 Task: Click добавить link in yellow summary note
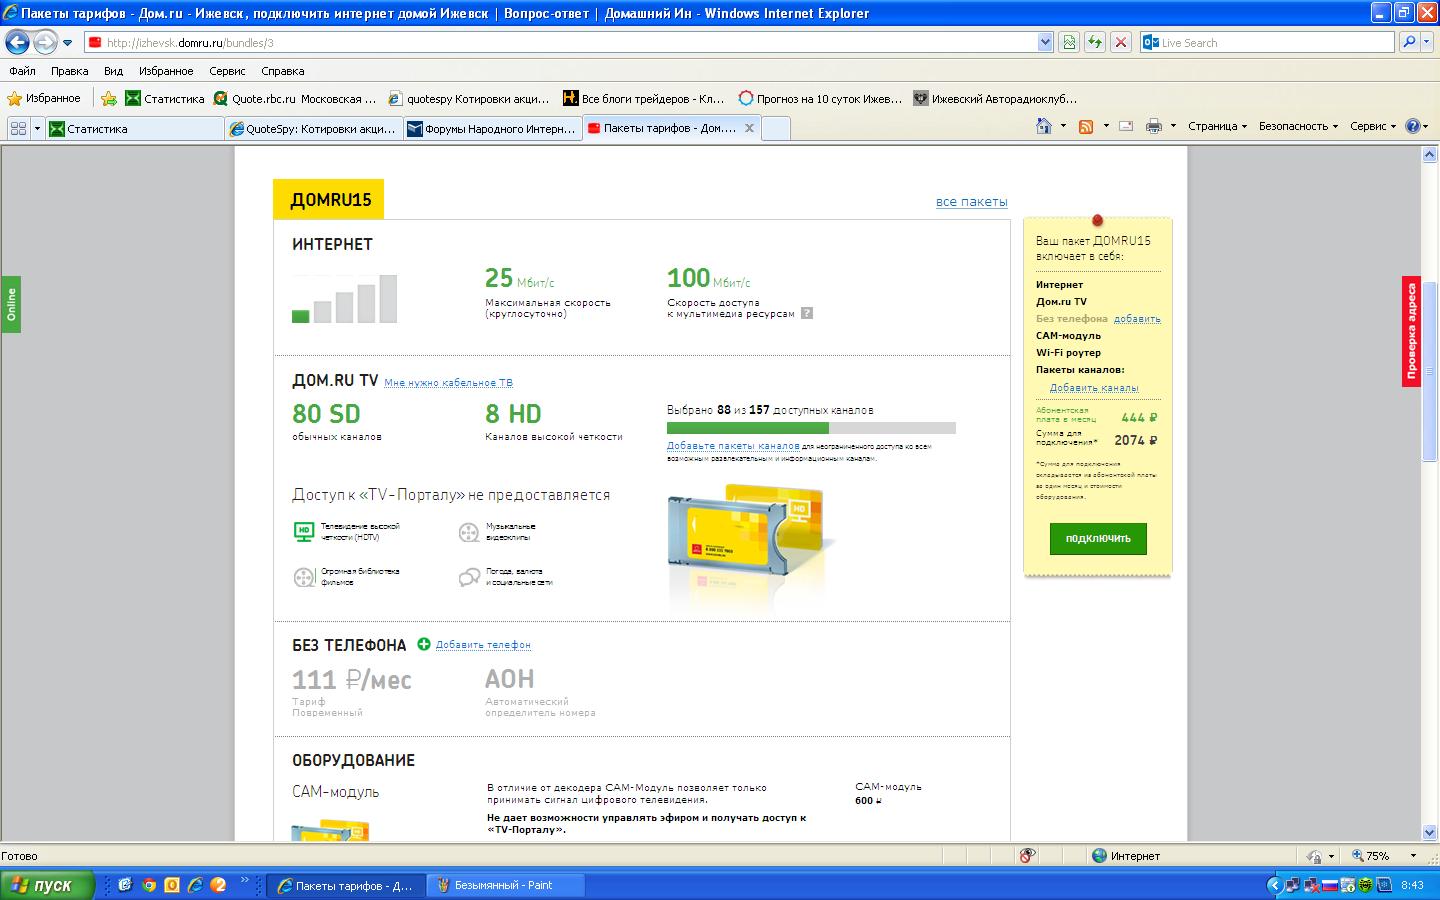(x=1137, y=319)
